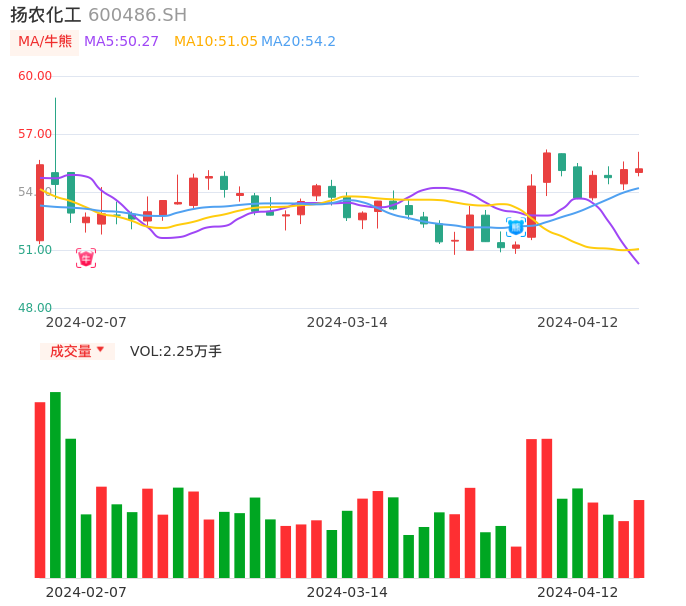Click the 48.00 price axis label
This screenshot has width=686, height=606.
tap(35, 308)
